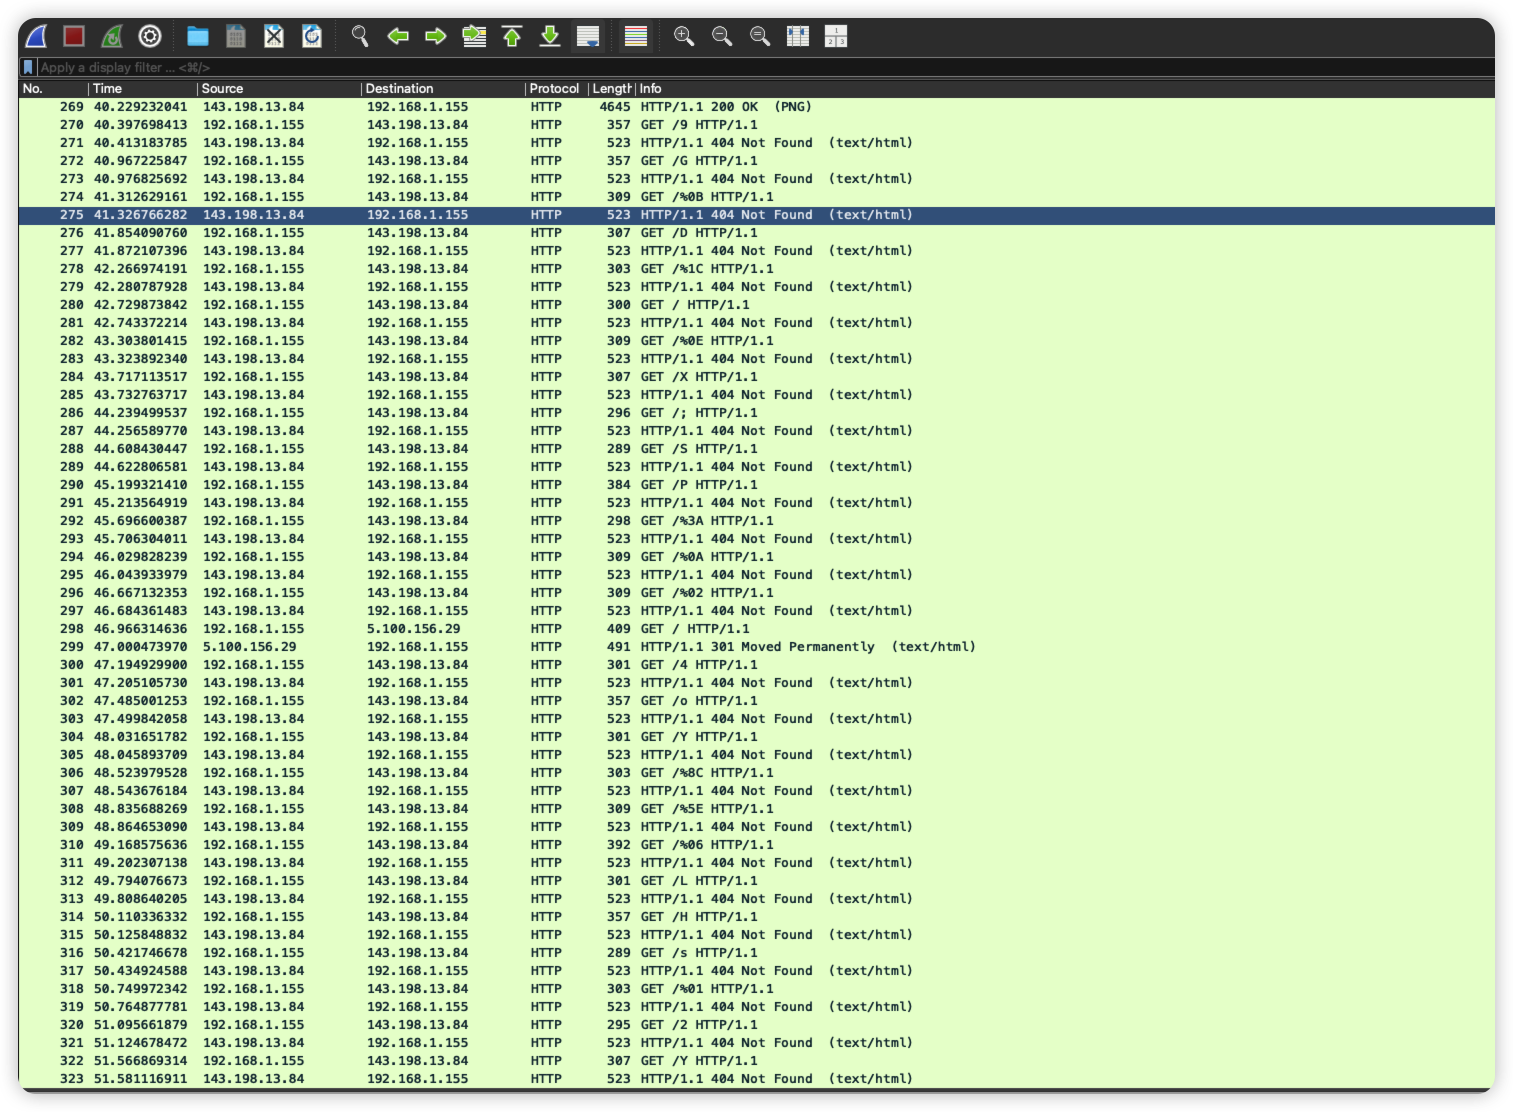Sort by the Info column header
The height and width of the screenshot is (1112, 1513).
(1065, 89)
